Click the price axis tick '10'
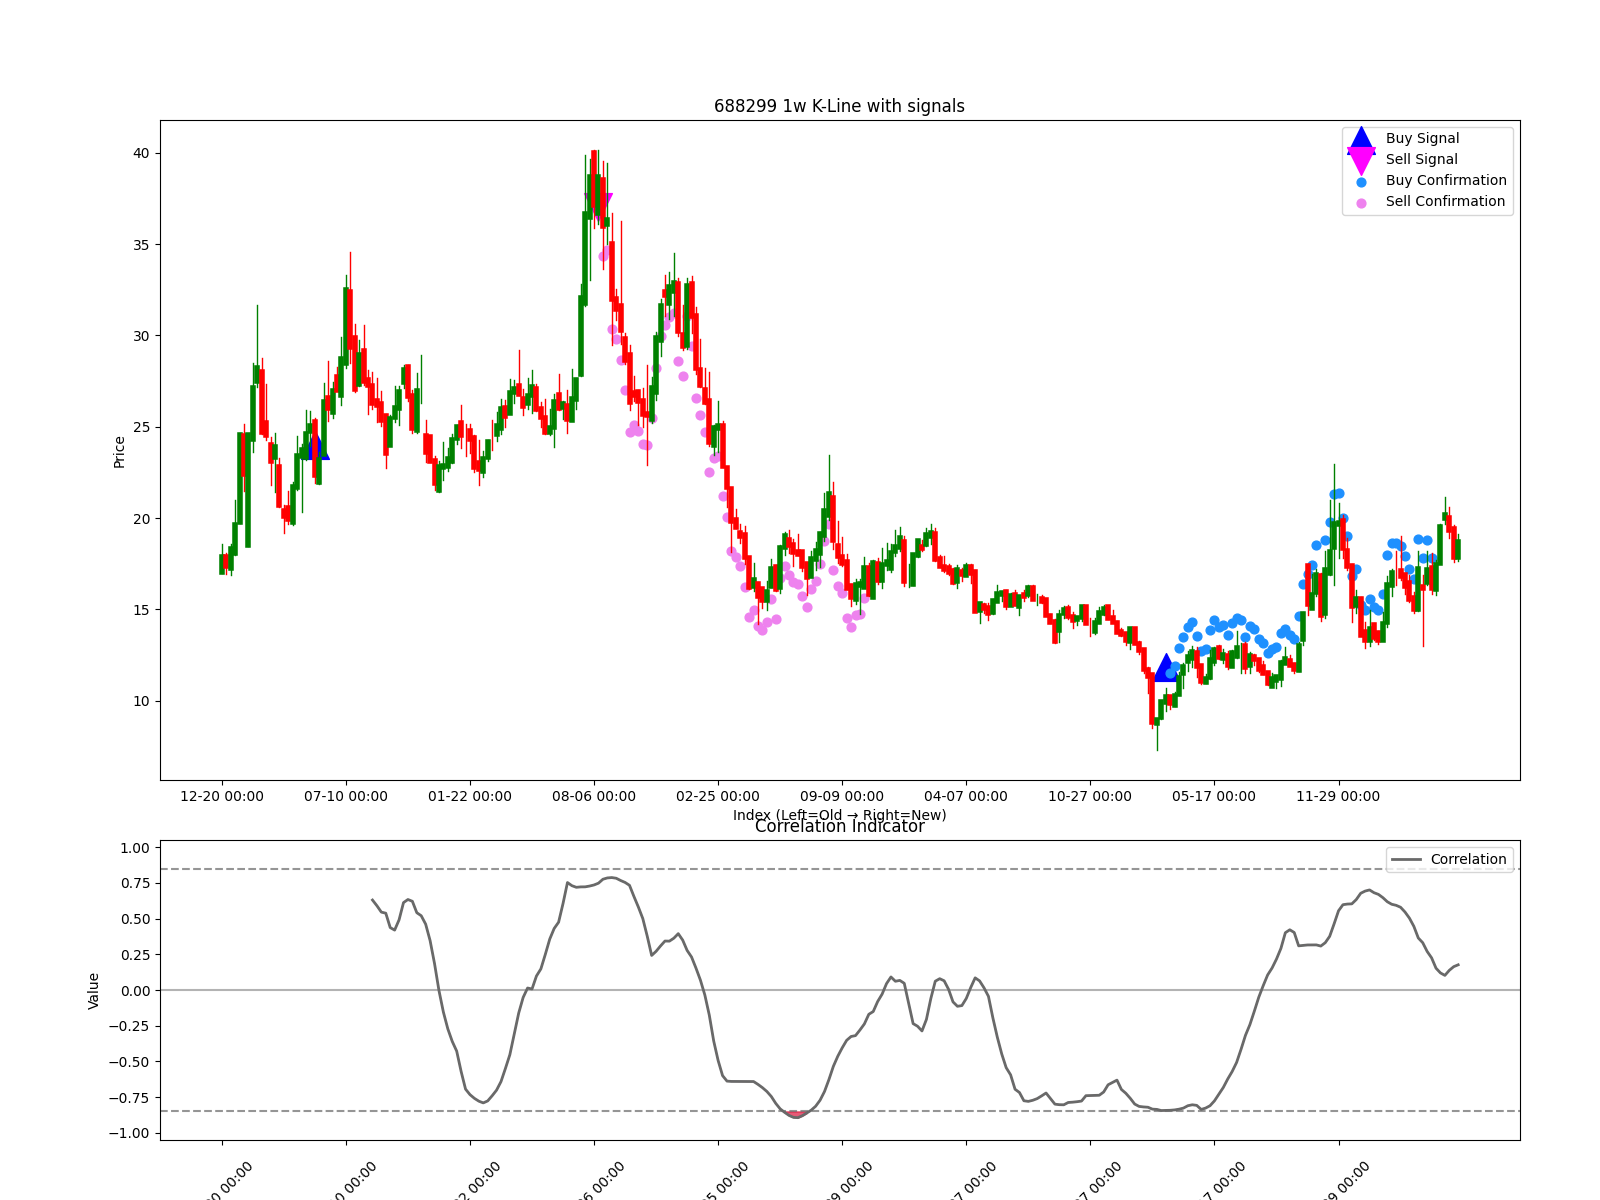The width and height of the screenshot is (1600, 1200). [x=141, y=701]
